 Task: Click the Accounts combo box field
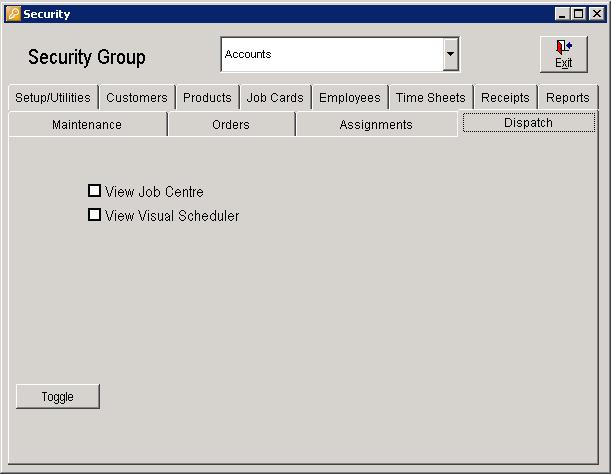[x=331, y=55]
